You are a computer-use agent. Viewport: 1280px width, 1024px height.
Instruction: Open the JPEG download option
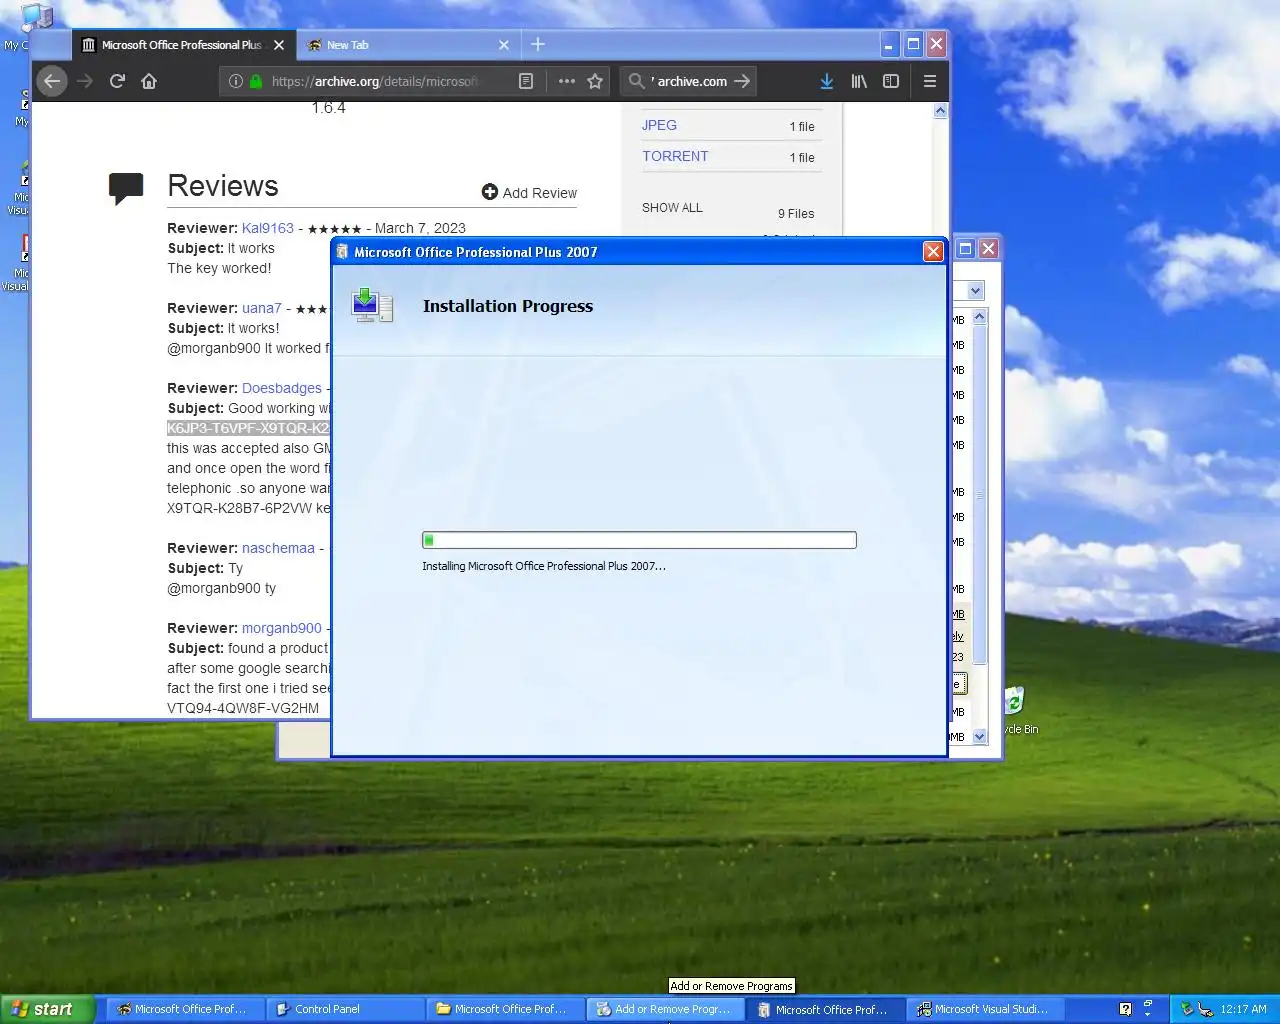pos(659,125)
